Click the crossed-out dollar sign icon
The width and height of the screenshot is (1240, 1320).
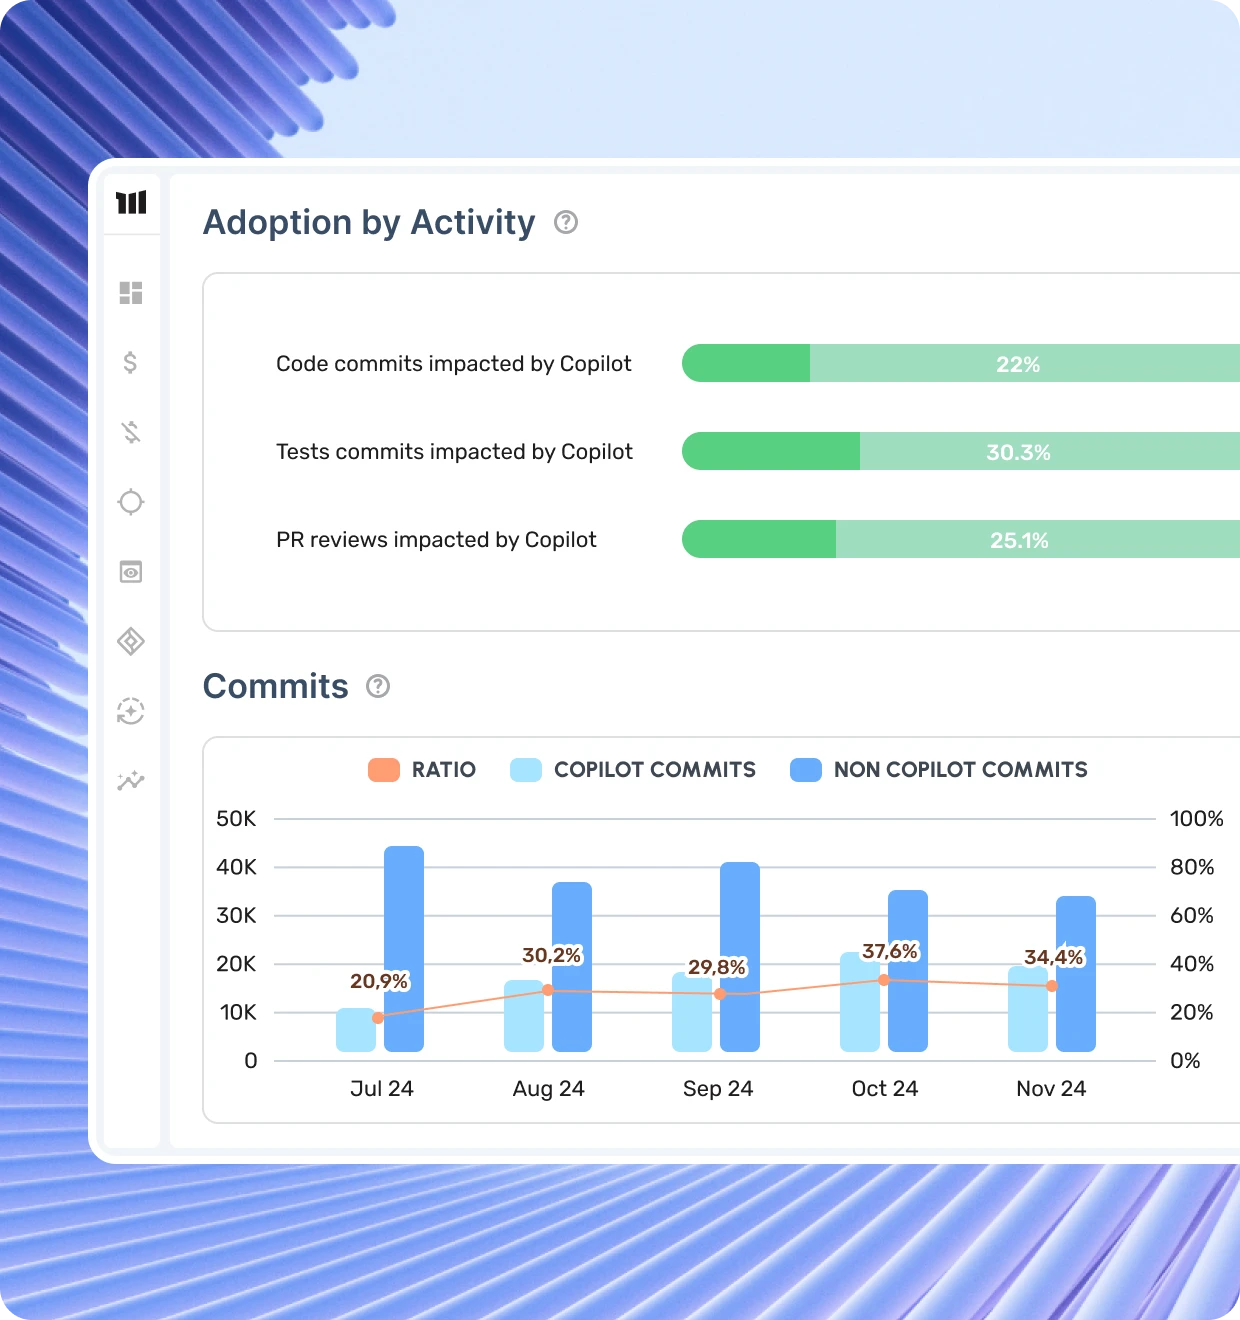[x=131, y=432]
